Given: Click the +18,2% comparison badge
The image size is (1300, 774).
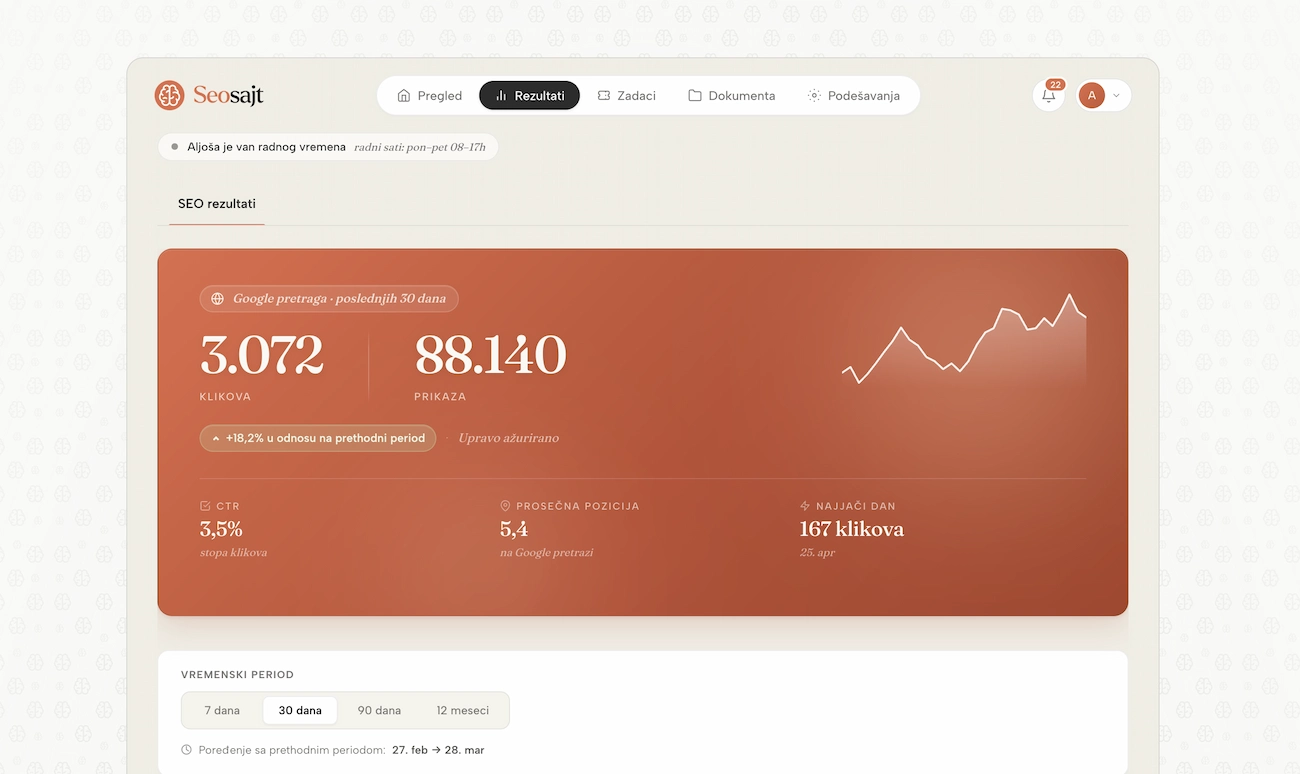Looking at the screenshot, I should point(317,438).
